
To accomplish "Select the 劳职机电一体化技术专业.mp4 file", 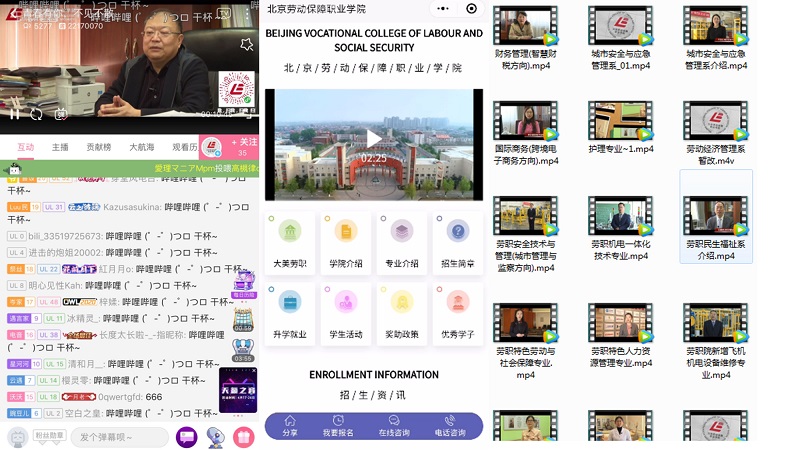I will point(620,229).
